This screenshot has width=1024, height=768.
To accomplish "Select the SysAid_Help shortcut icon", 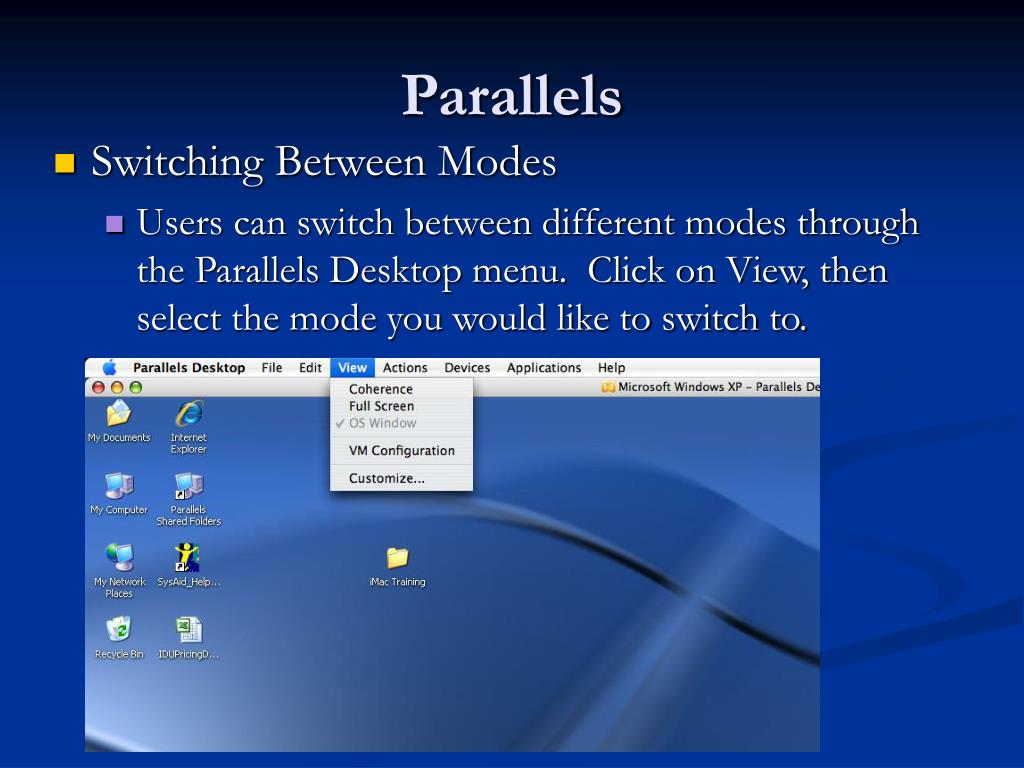I will (x=187, y=557).
